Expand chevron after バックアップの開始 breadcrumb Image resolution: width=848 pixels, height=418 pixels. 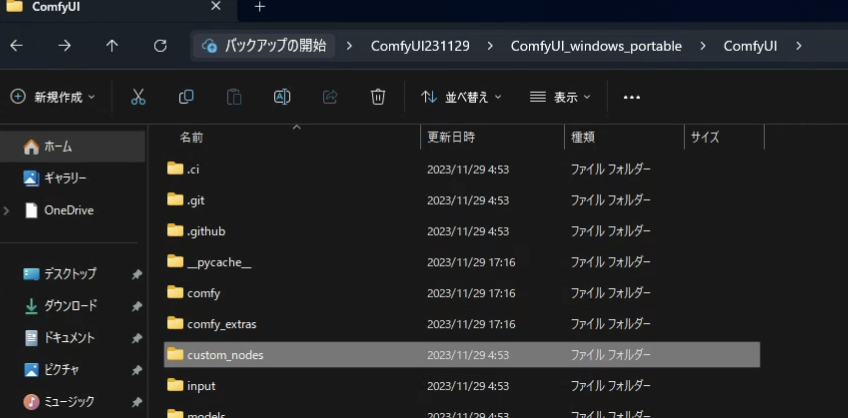(x=349, y=46)
